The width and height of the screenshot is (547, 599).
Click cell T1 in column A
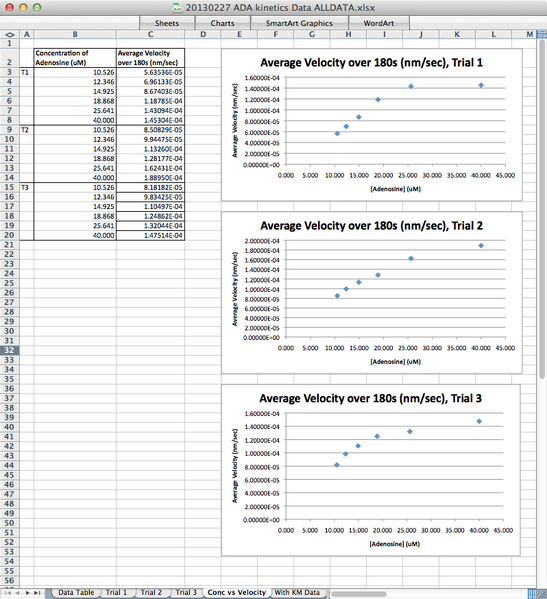[x=26, y=72]
